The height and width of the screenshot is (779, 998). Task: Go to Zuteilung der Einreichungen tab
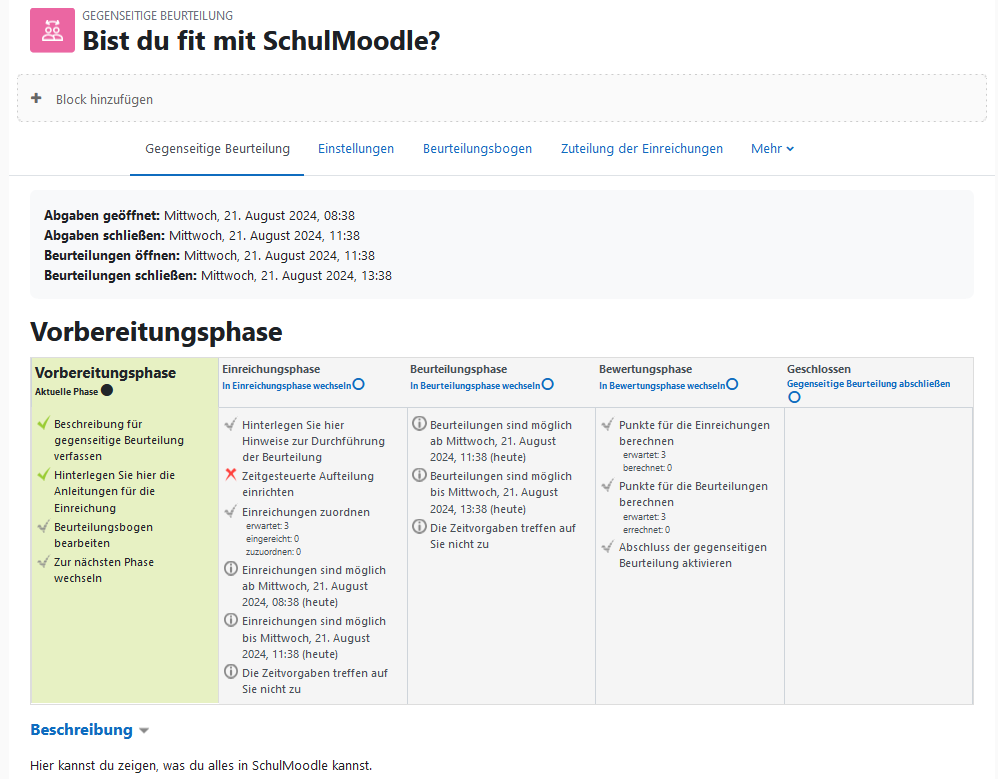pos(641,149)
